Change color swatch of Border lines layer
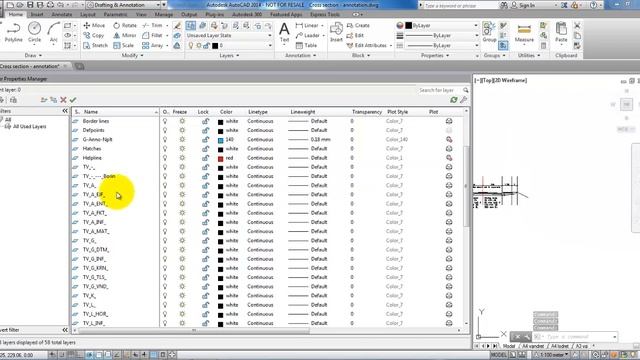The image size is (640, 360). [220, 122]
